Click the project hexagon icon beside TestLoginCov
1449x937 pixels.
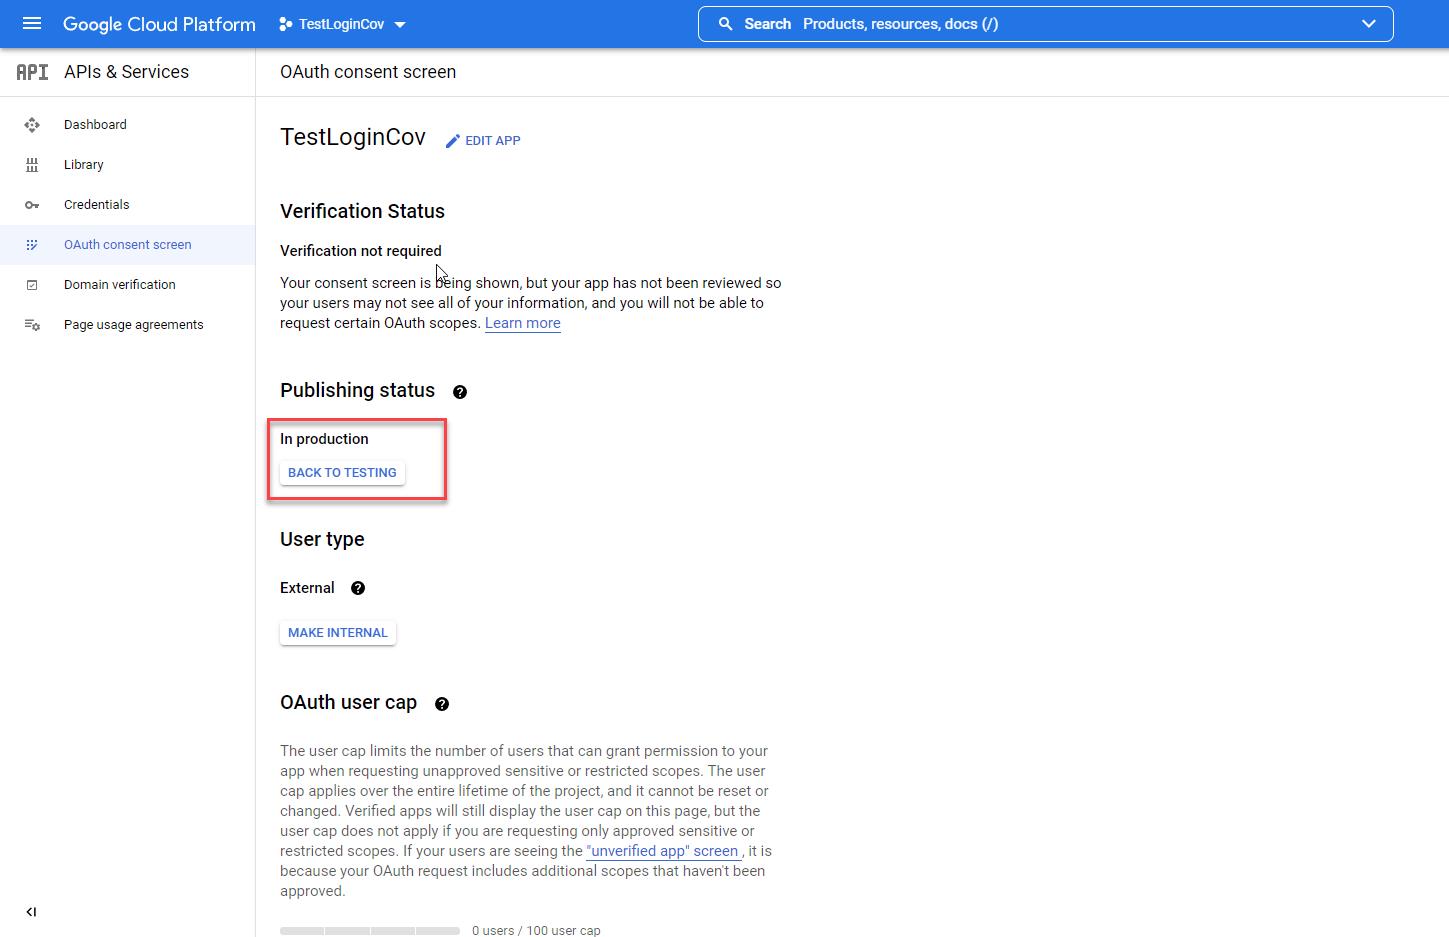pyautogui.click(x=286, y=24)
